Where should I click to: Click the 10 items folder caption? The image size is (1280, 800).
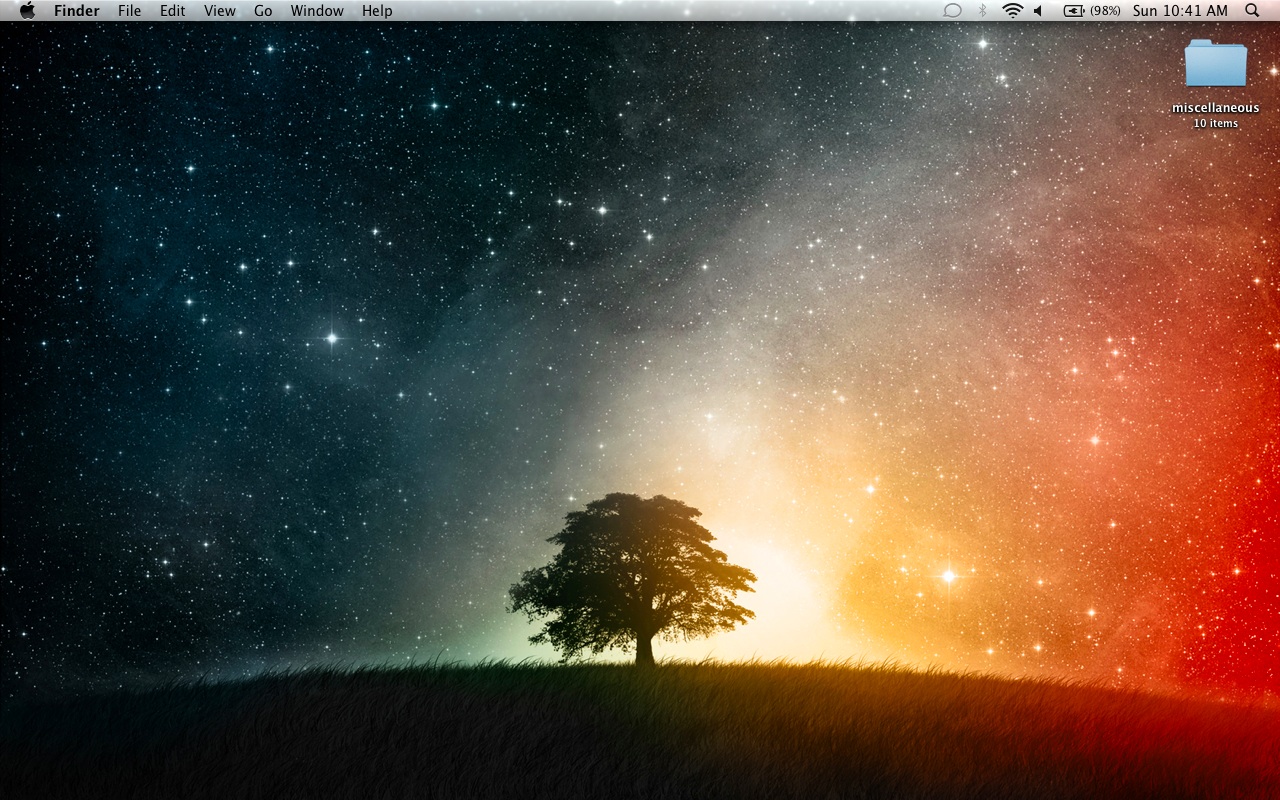pos(1216,123)
